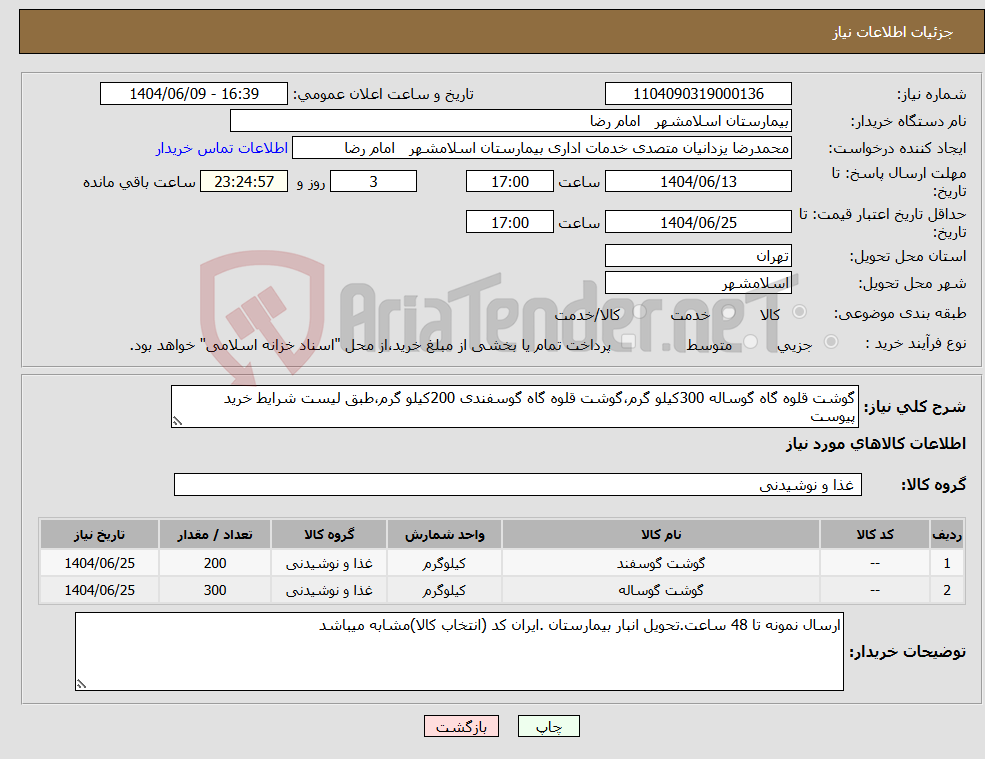Click the days field showing 3
This screenshot has width=985, height=759.
click(372, 181)
